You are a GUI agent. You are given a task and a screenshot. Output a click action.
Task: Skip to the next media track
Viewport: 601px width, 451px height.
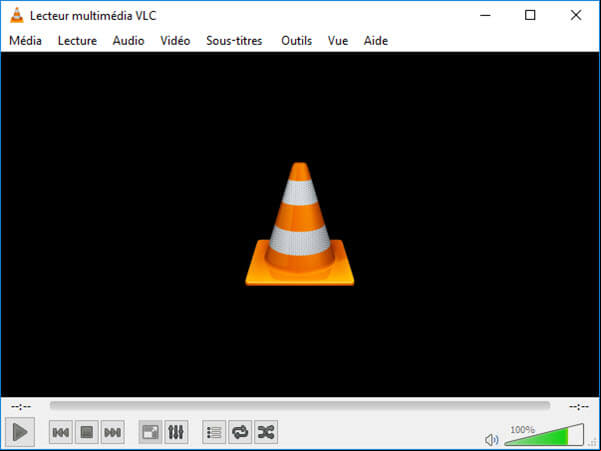click(113, 433)
